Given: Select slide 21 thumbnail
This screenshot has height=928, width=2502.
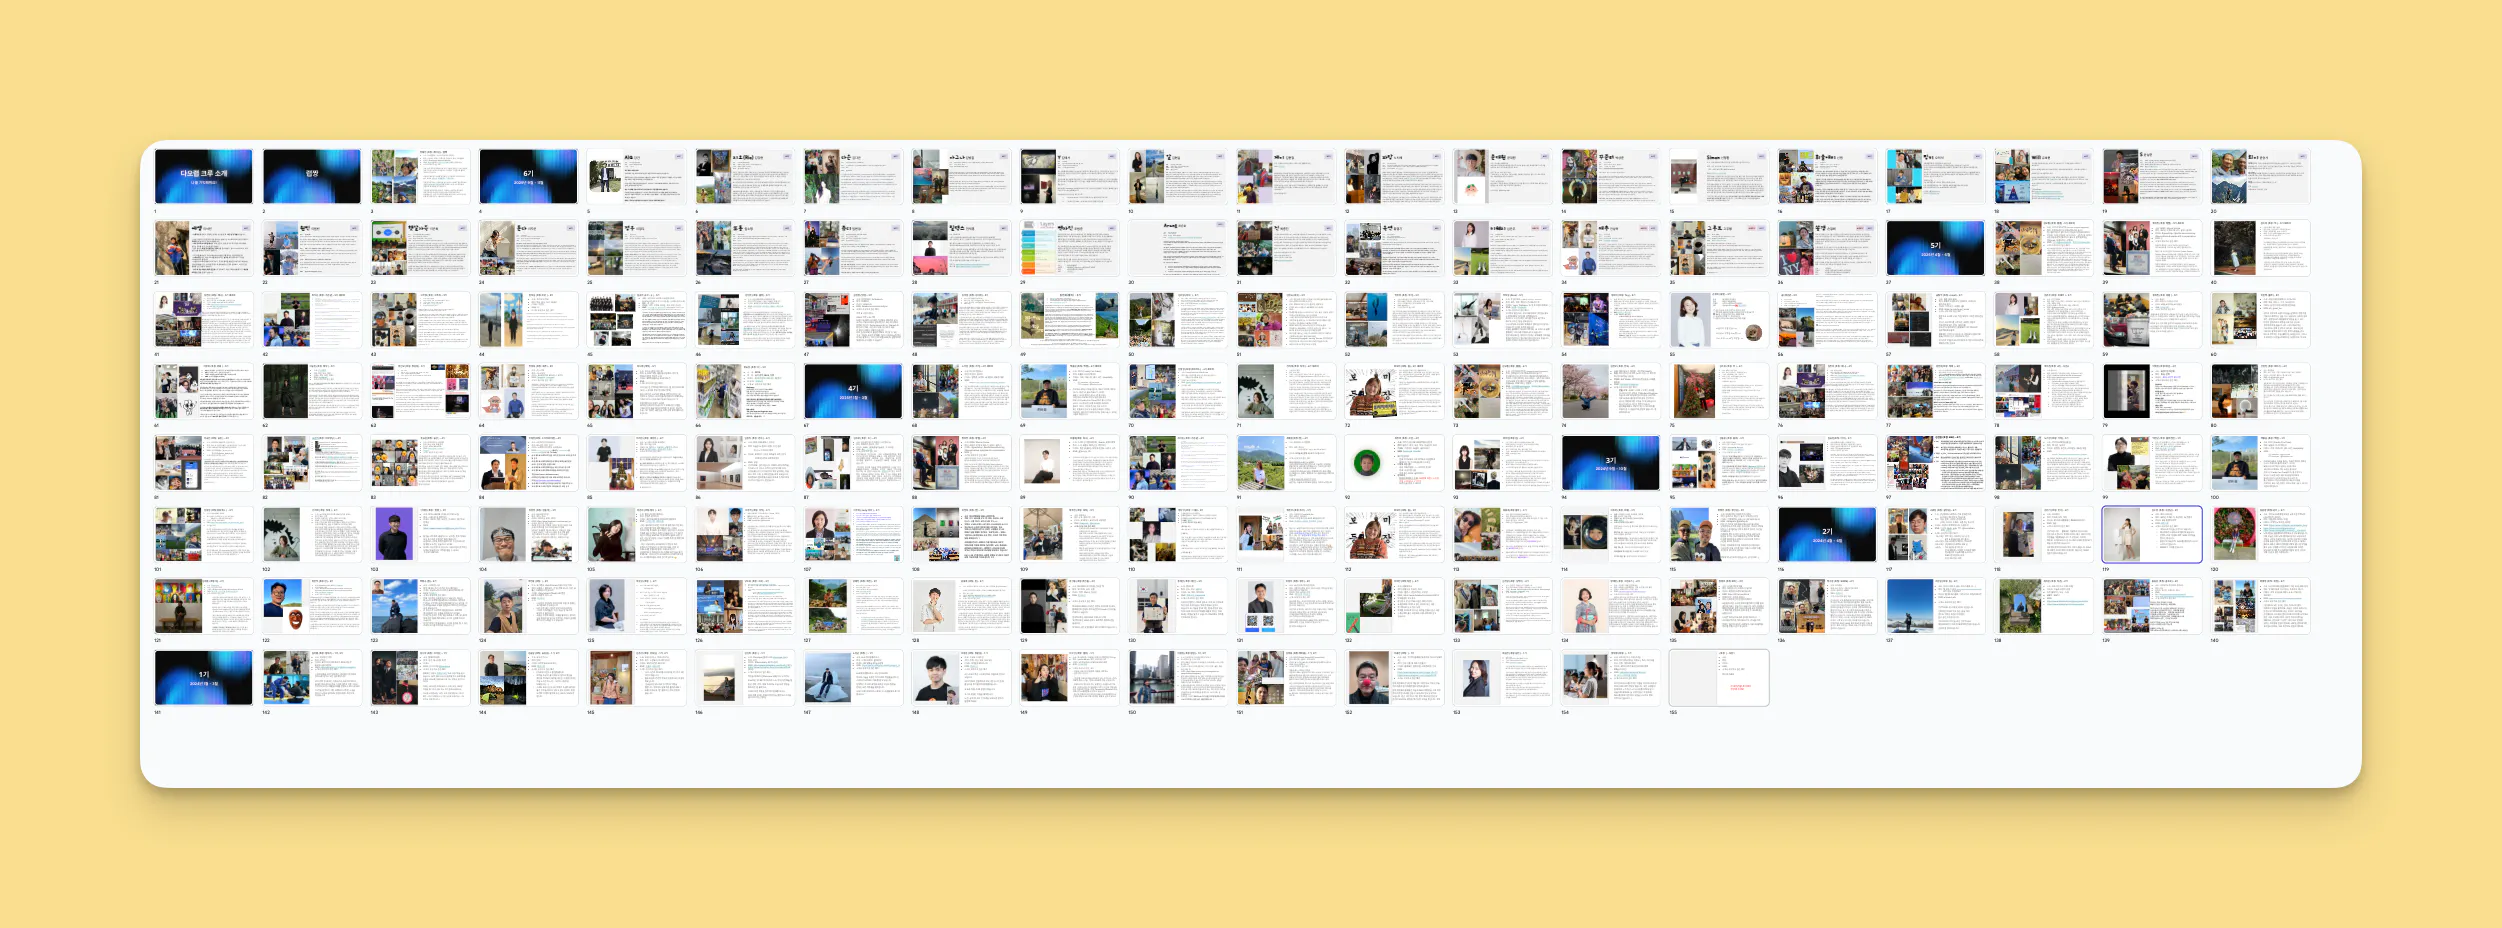Looking at the screenshot, I should pyautogui.click(x=203, y=248).
